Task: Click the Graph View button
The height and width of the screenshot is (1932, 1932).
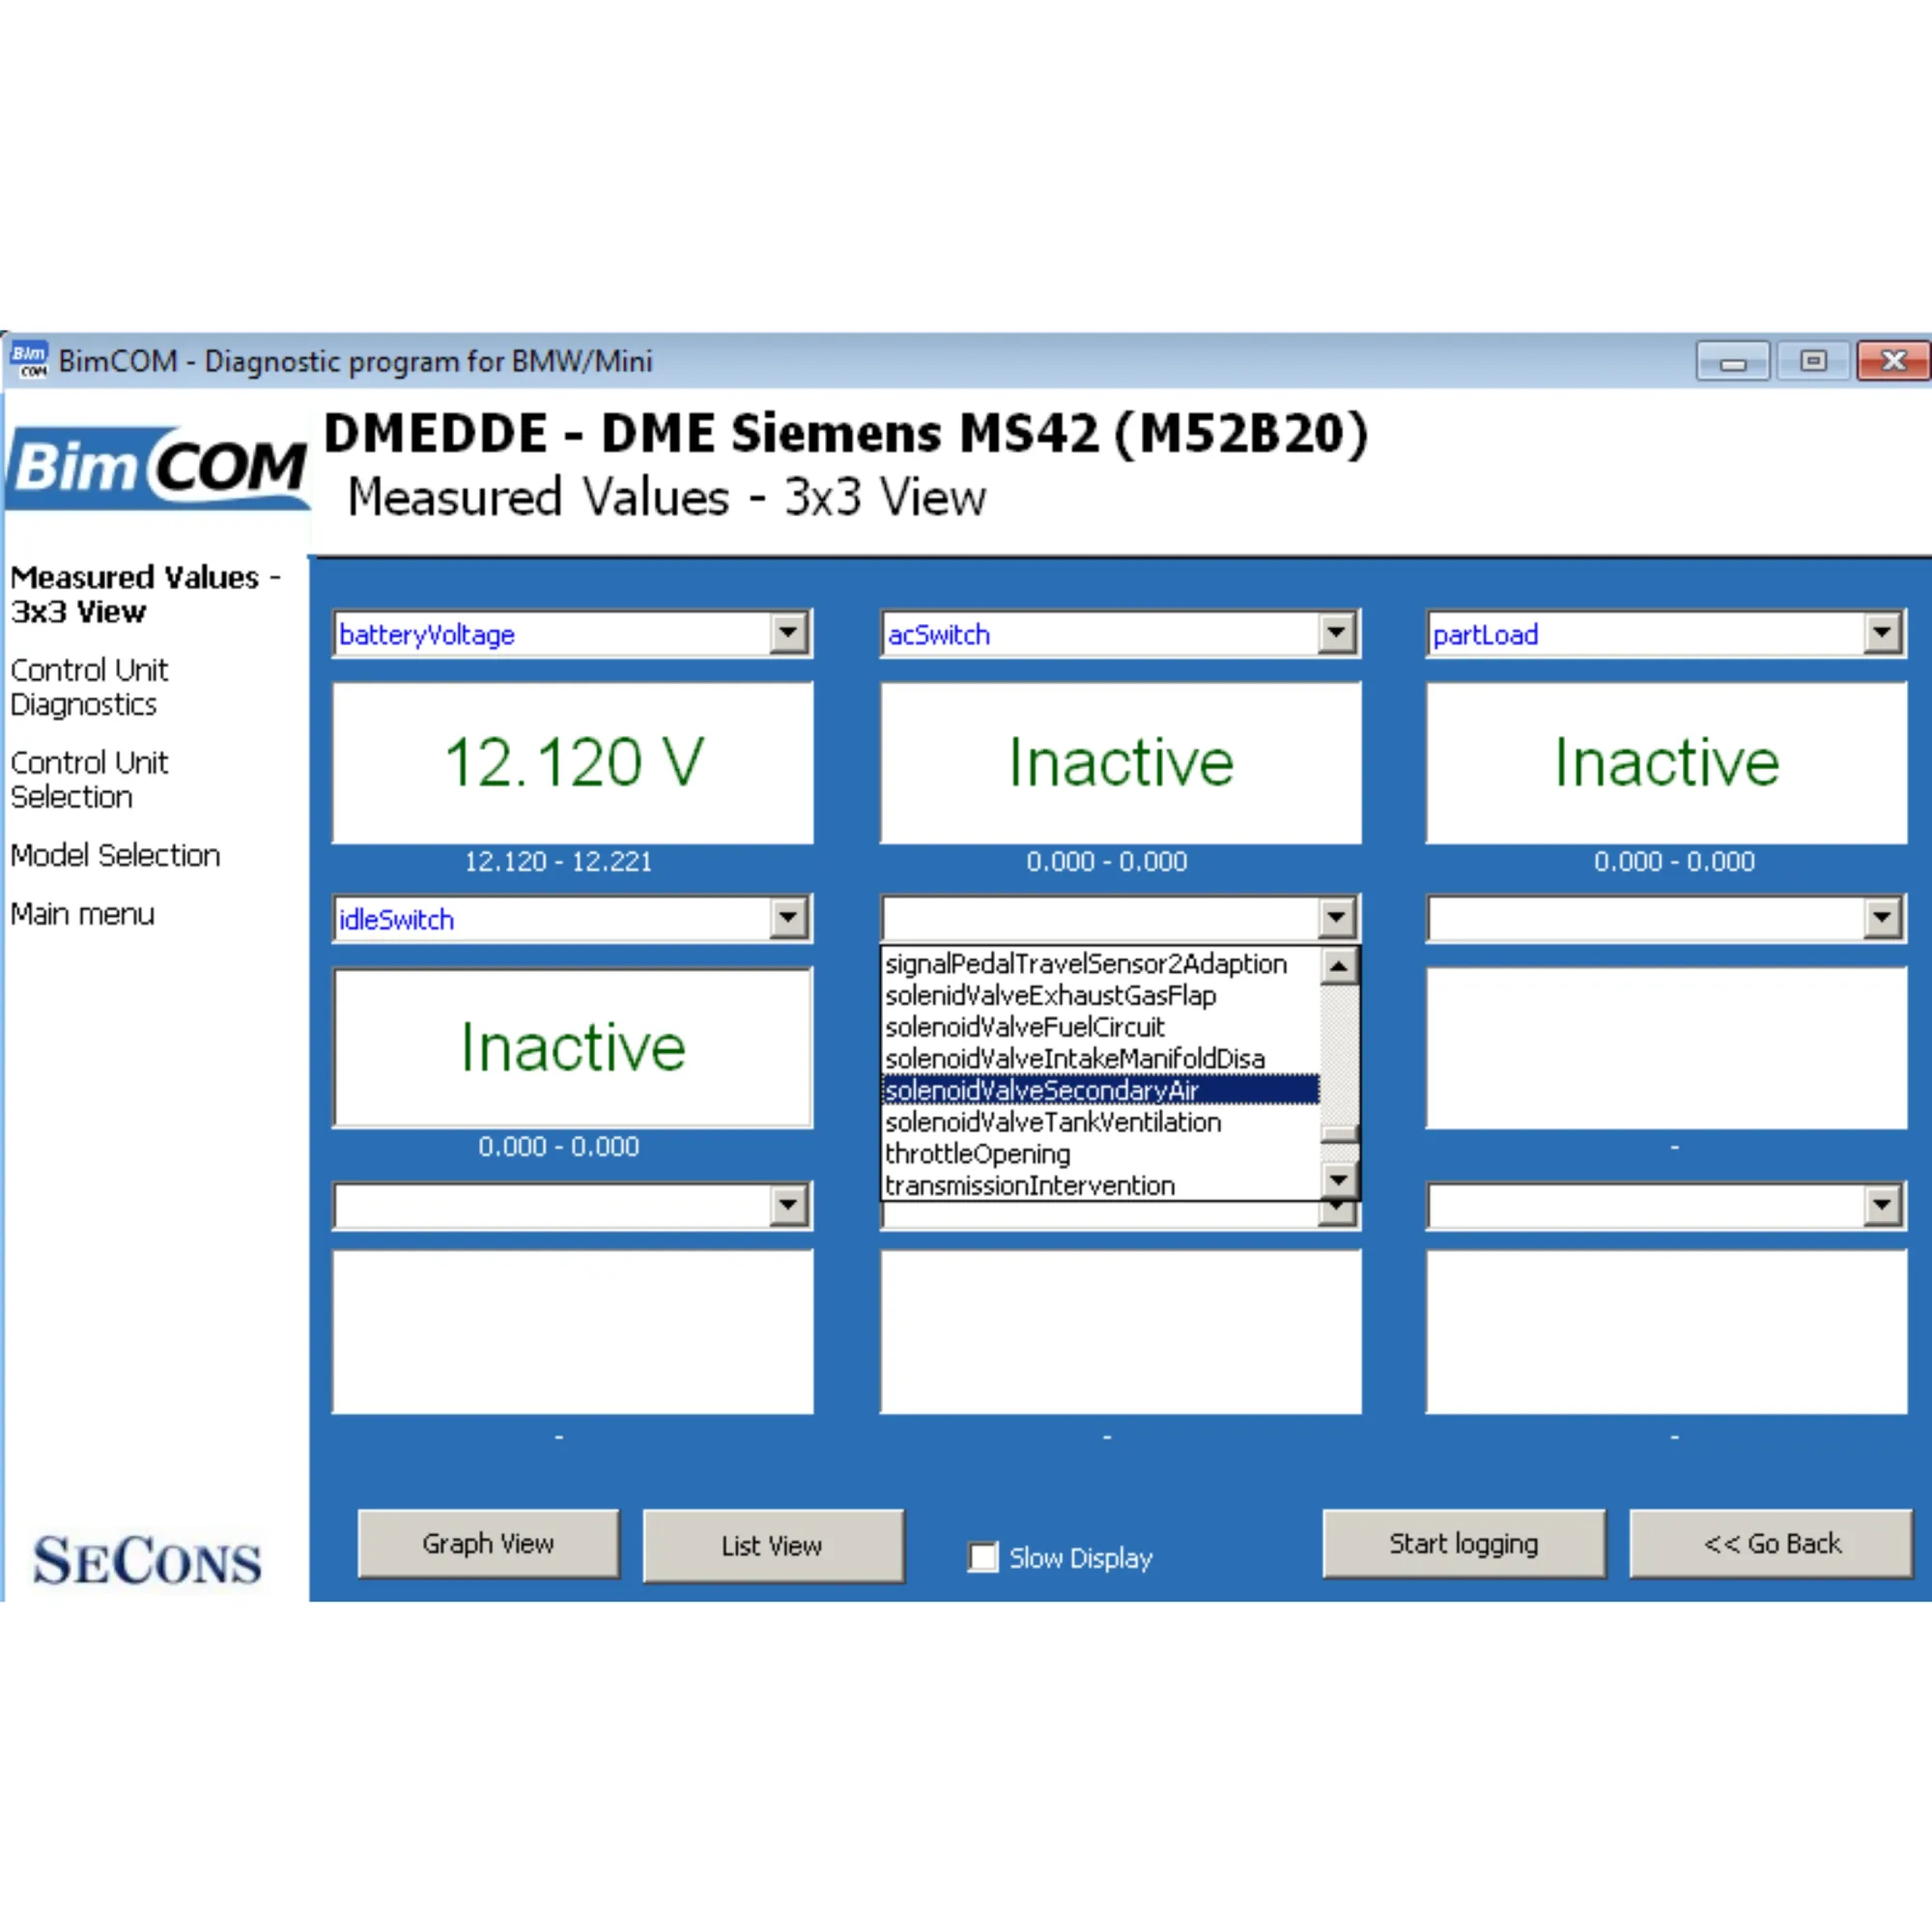Action: (x=488, y=1543)
